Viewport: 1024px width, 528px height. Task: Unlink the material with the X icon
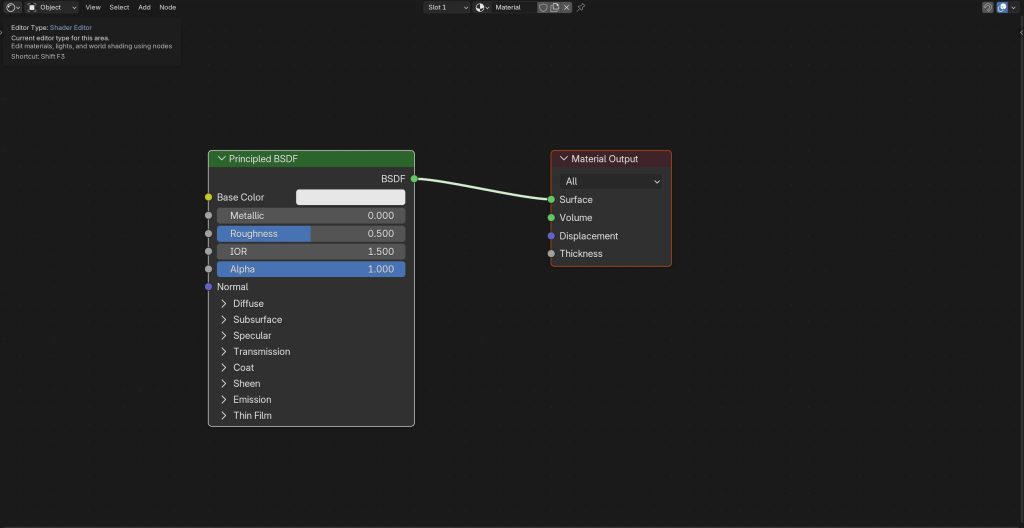tap(567, 7)
